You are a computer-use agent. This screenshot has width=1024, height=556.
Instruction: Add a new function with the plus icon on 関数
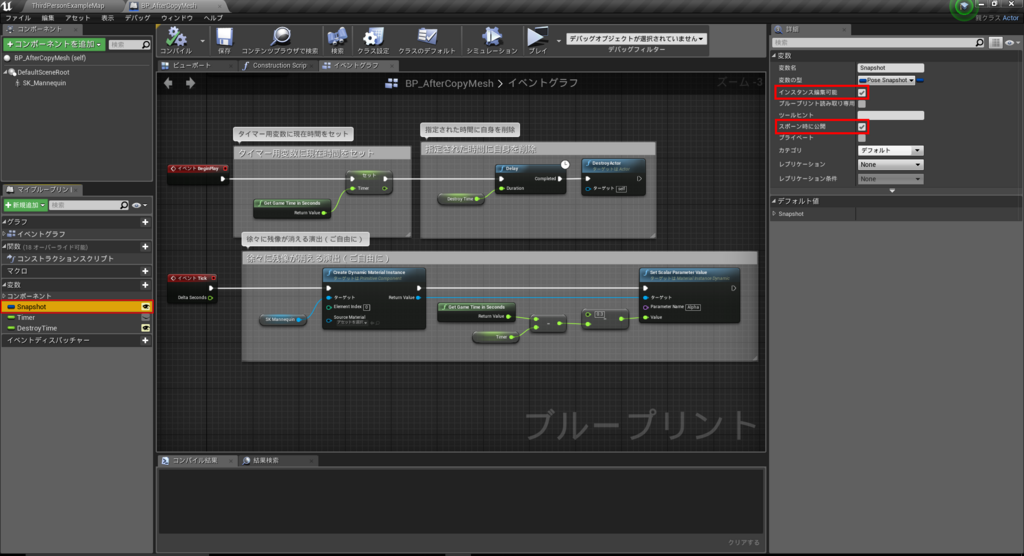145,246
